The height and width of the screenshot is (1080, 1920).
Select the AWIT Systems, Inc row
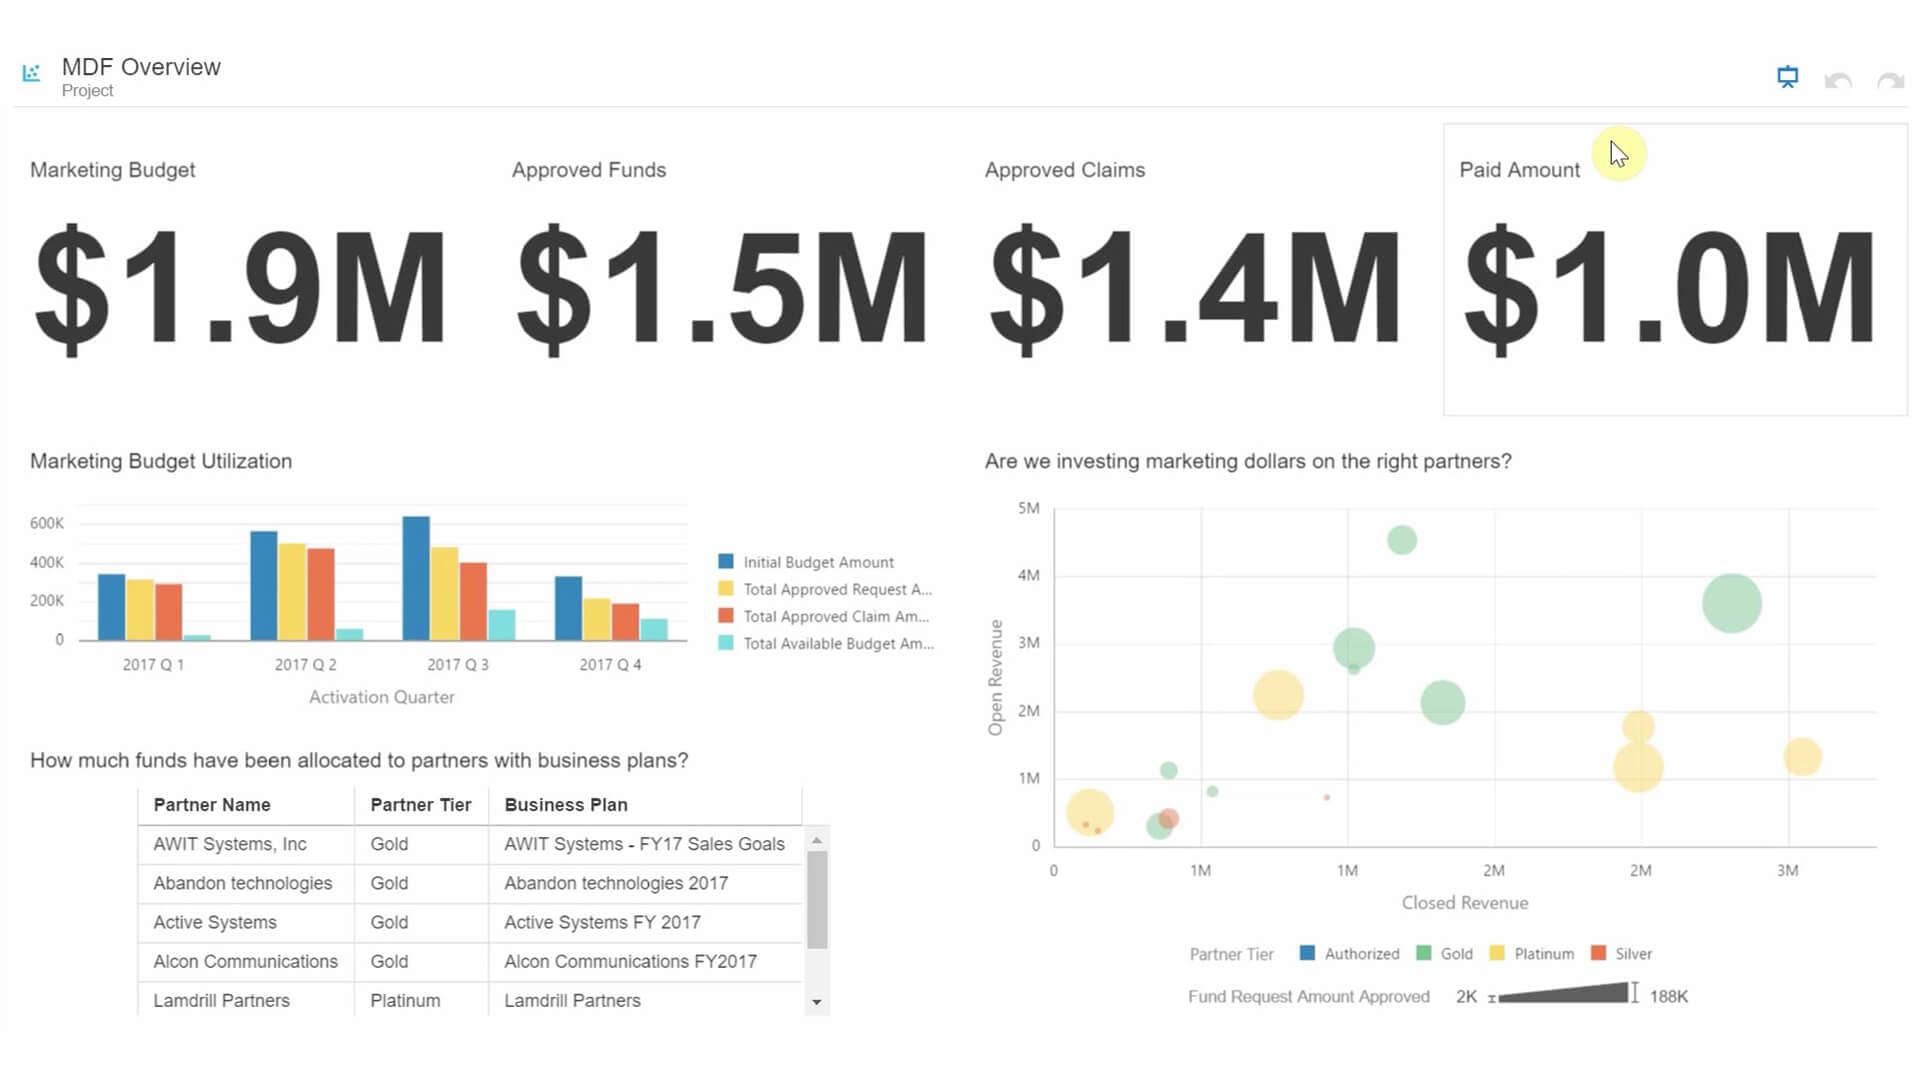point(230,844)
